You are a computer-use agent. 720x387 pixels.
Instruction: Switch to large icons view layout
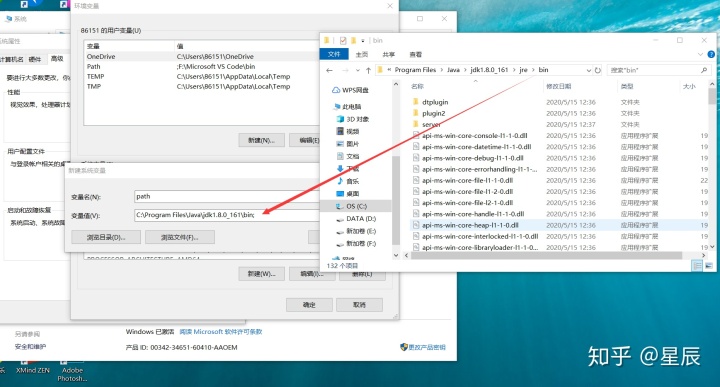(709, 266)
